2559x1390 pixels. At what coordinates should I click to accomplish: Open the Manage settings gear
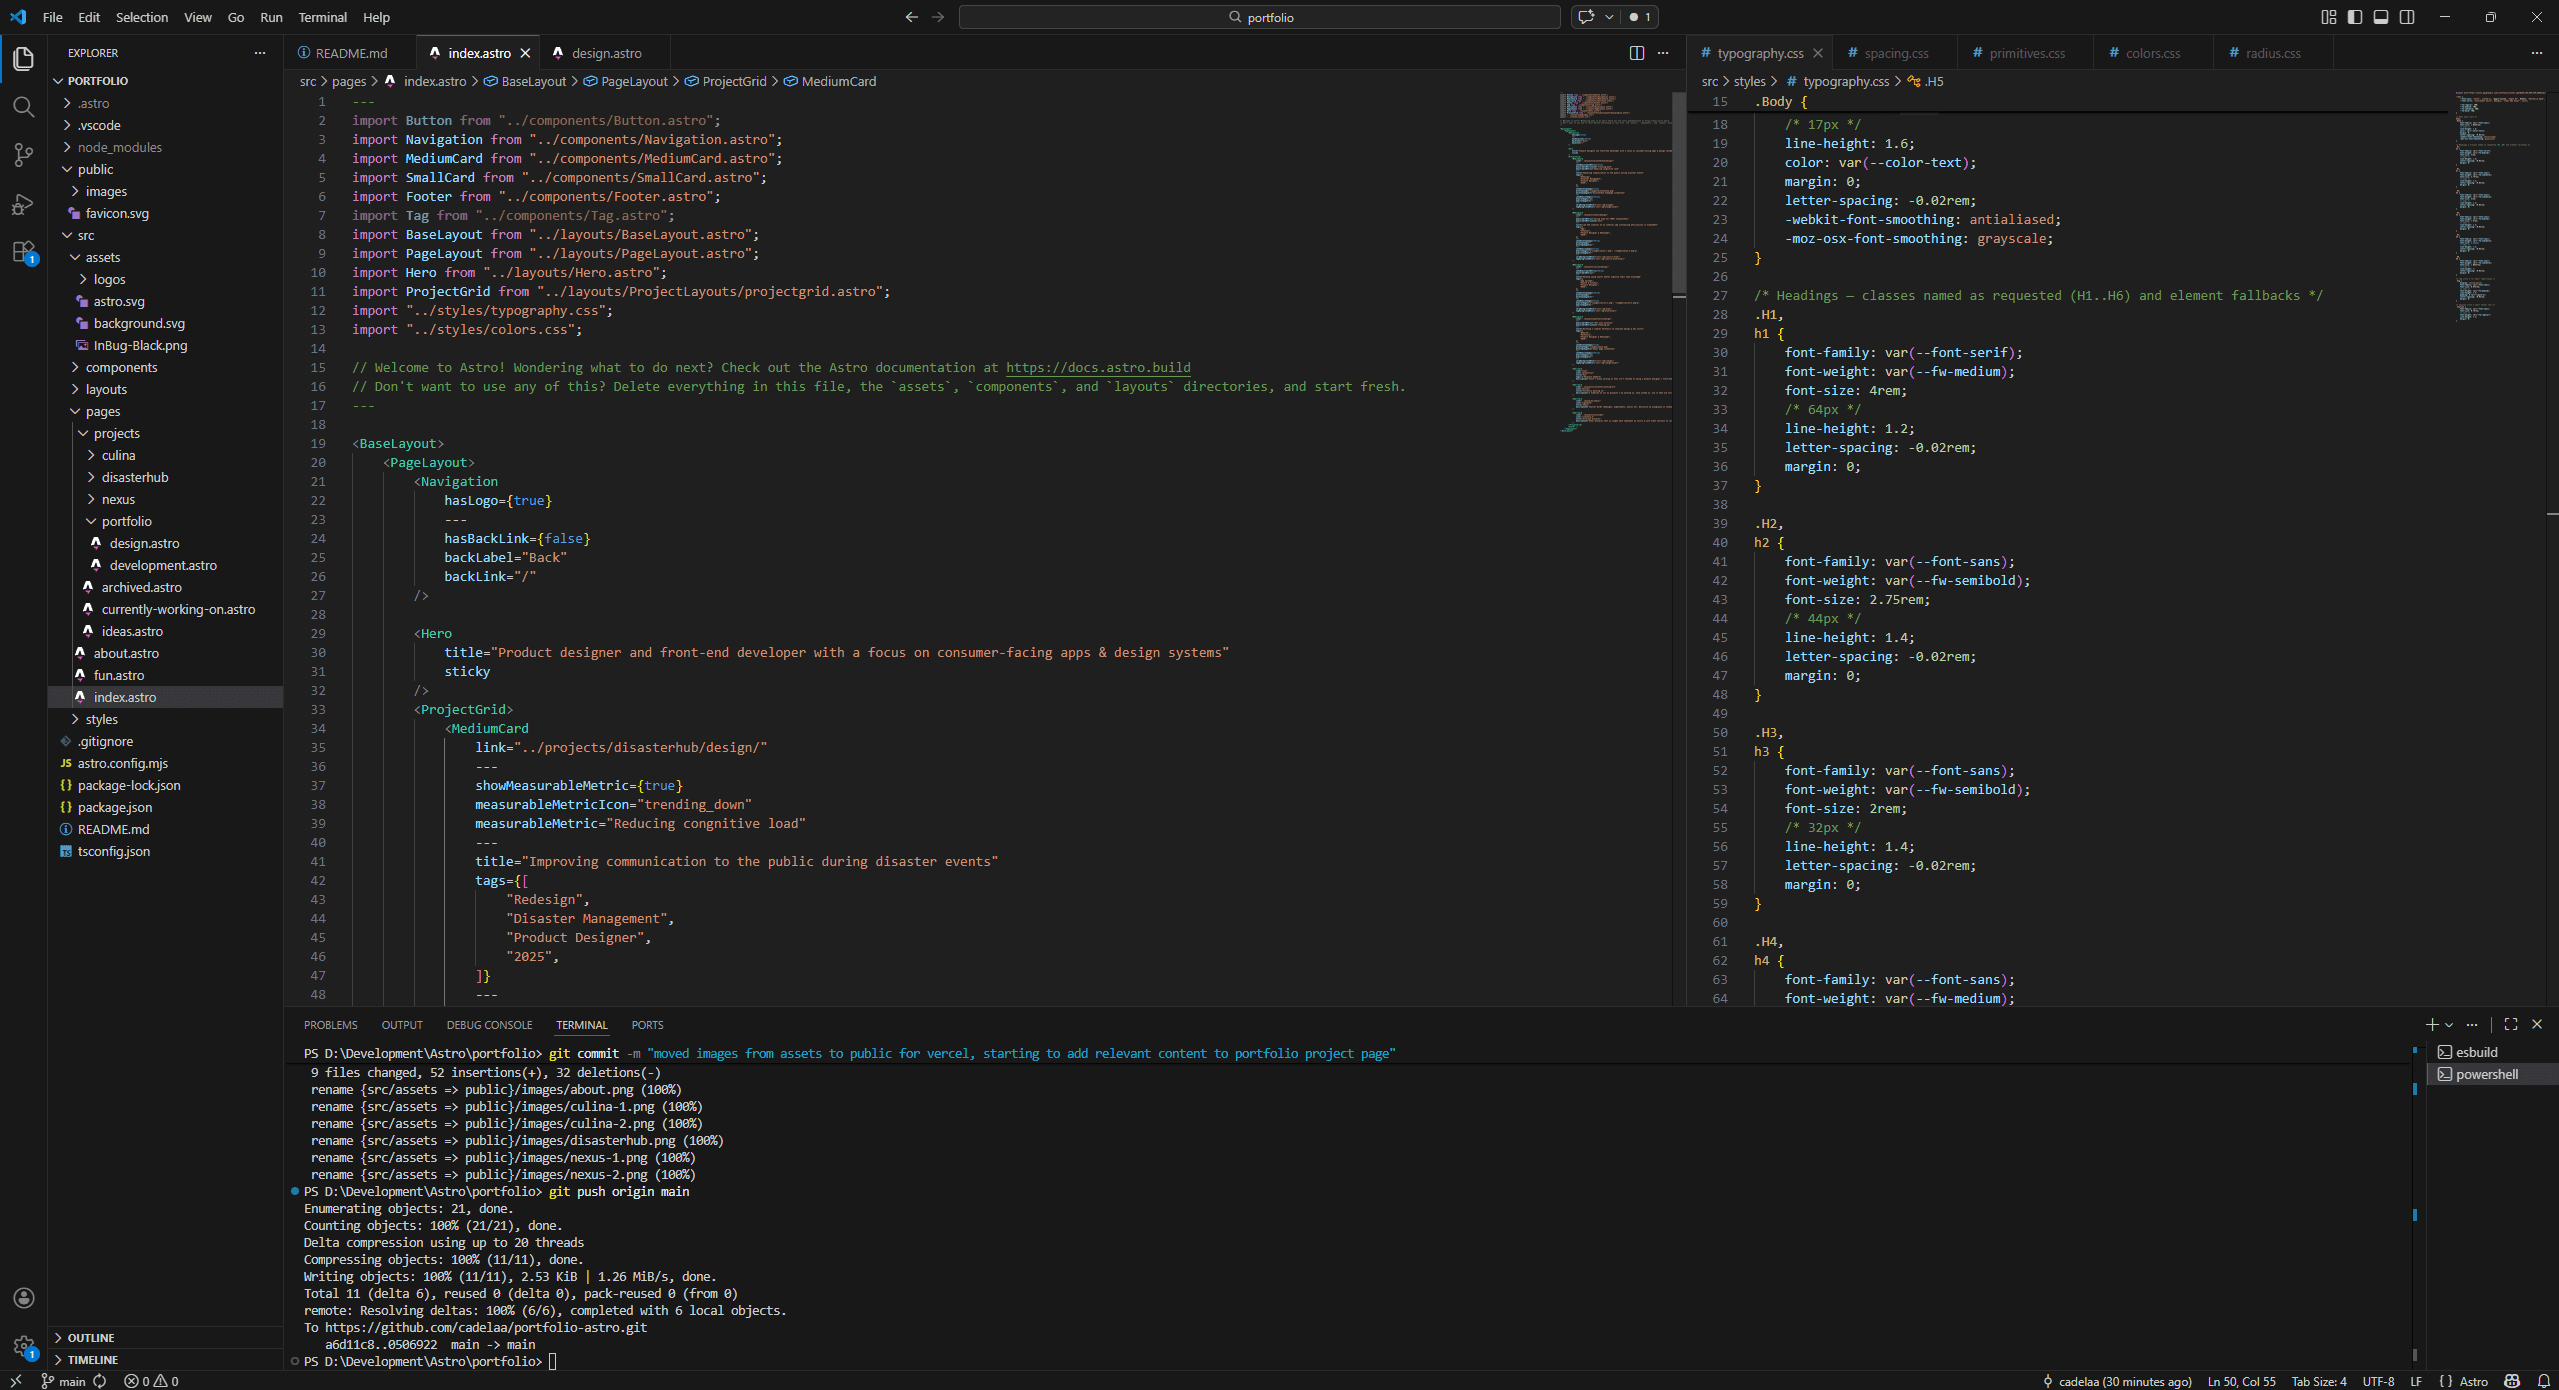click(24, 1346)
